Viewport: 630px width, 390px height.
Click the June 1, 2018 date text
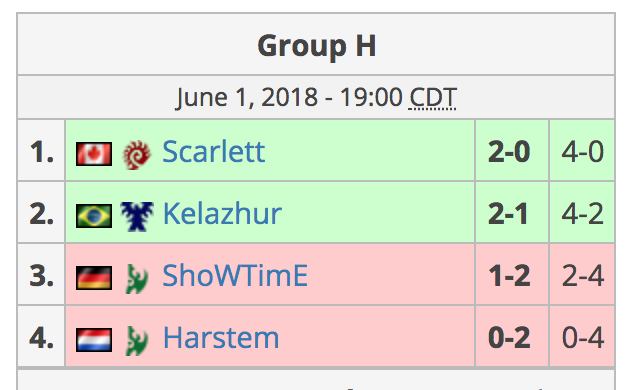point(247,98)
